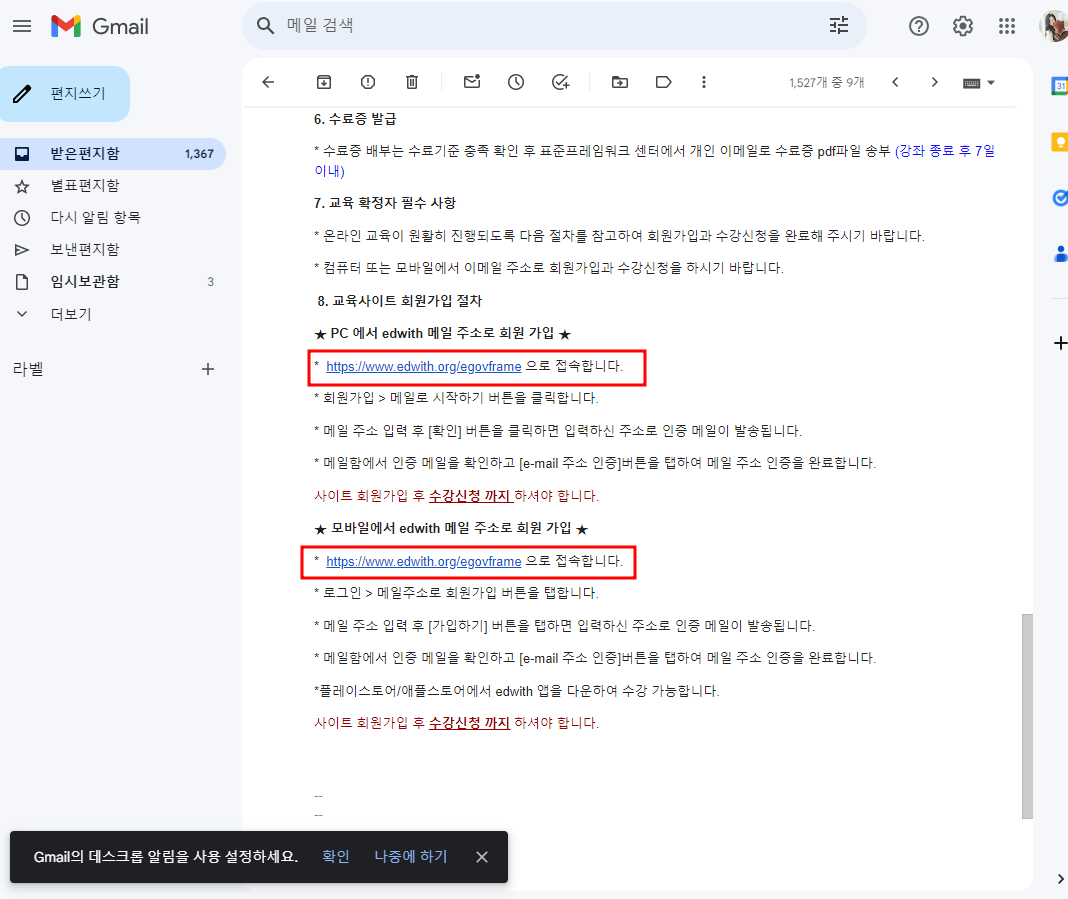Open search options filter icon
The image size is (1068, 899).
[x=838, y=26]
